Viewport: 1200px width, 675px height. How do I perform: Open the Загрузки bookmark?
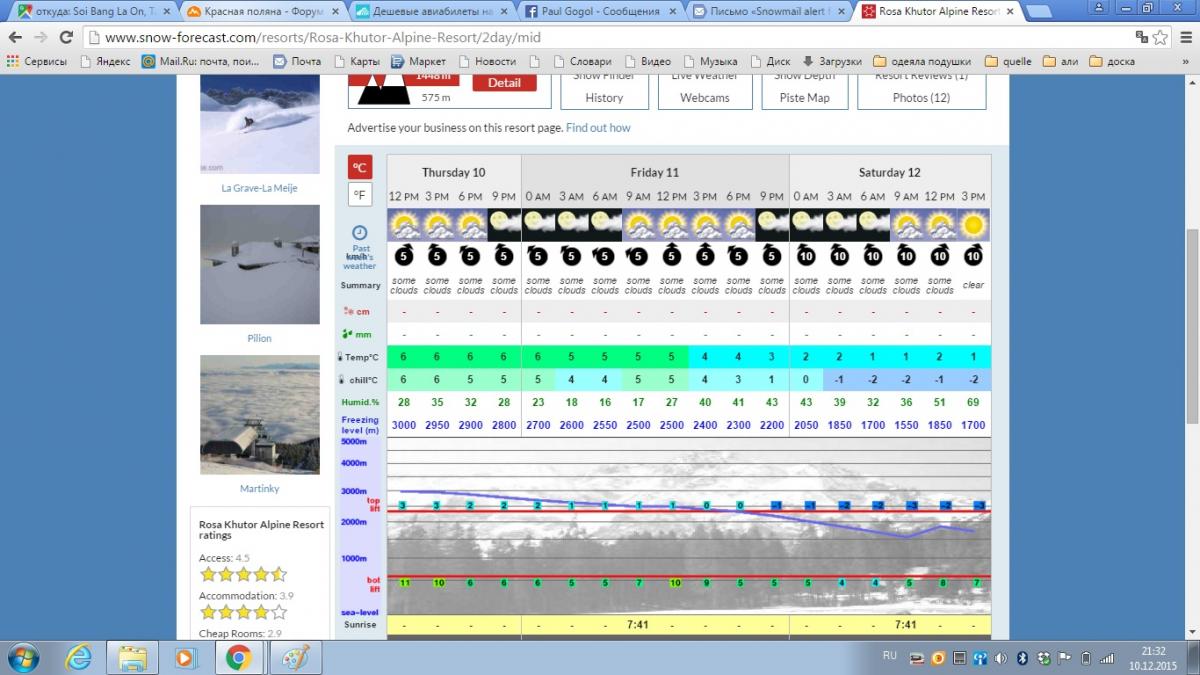pos(831,61)
